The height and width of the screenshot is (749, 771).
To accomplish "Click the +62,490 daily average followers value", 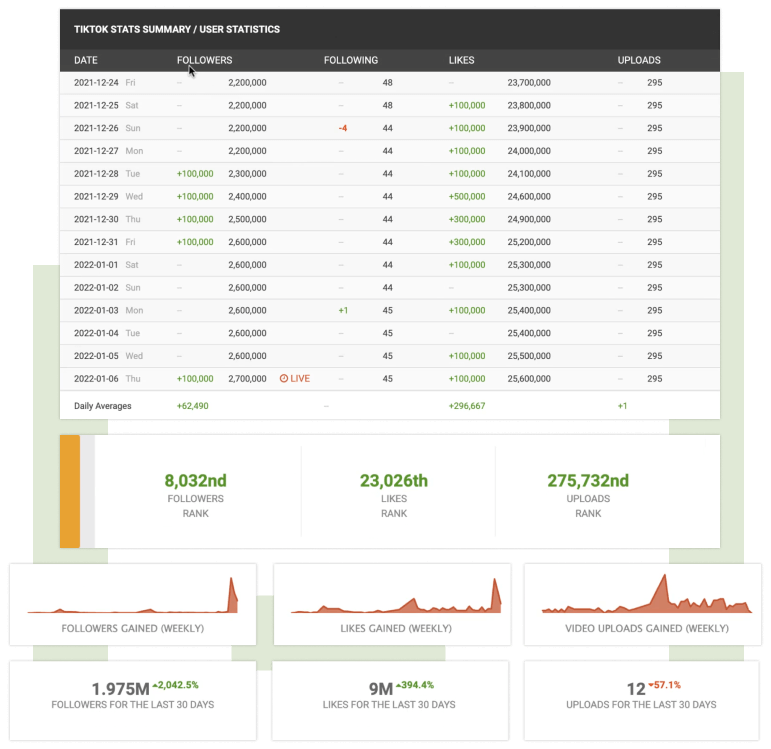I will pyautogui.click(x=195, y=406).
